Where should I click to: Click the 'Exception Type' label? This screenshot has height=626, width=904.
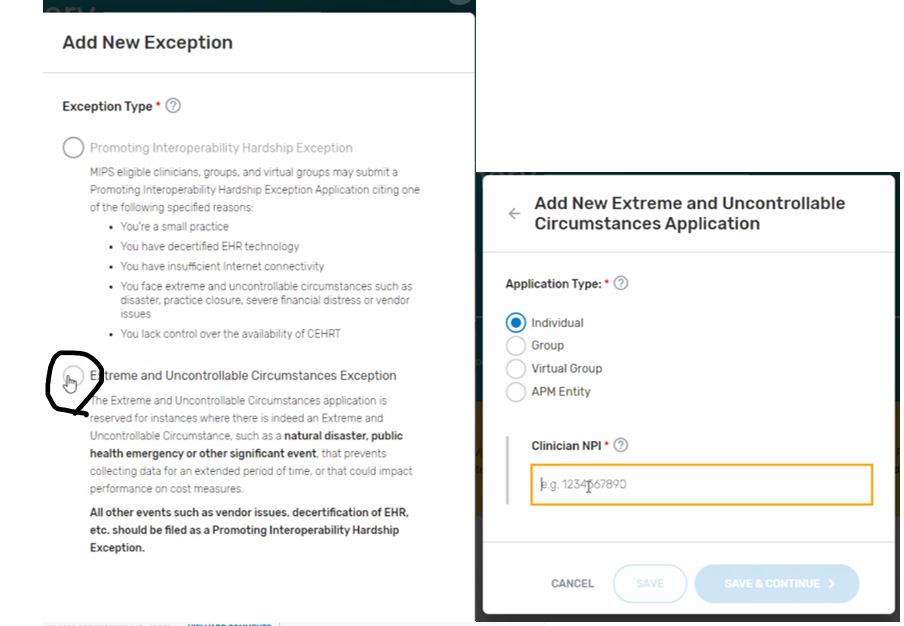(107, 107)
